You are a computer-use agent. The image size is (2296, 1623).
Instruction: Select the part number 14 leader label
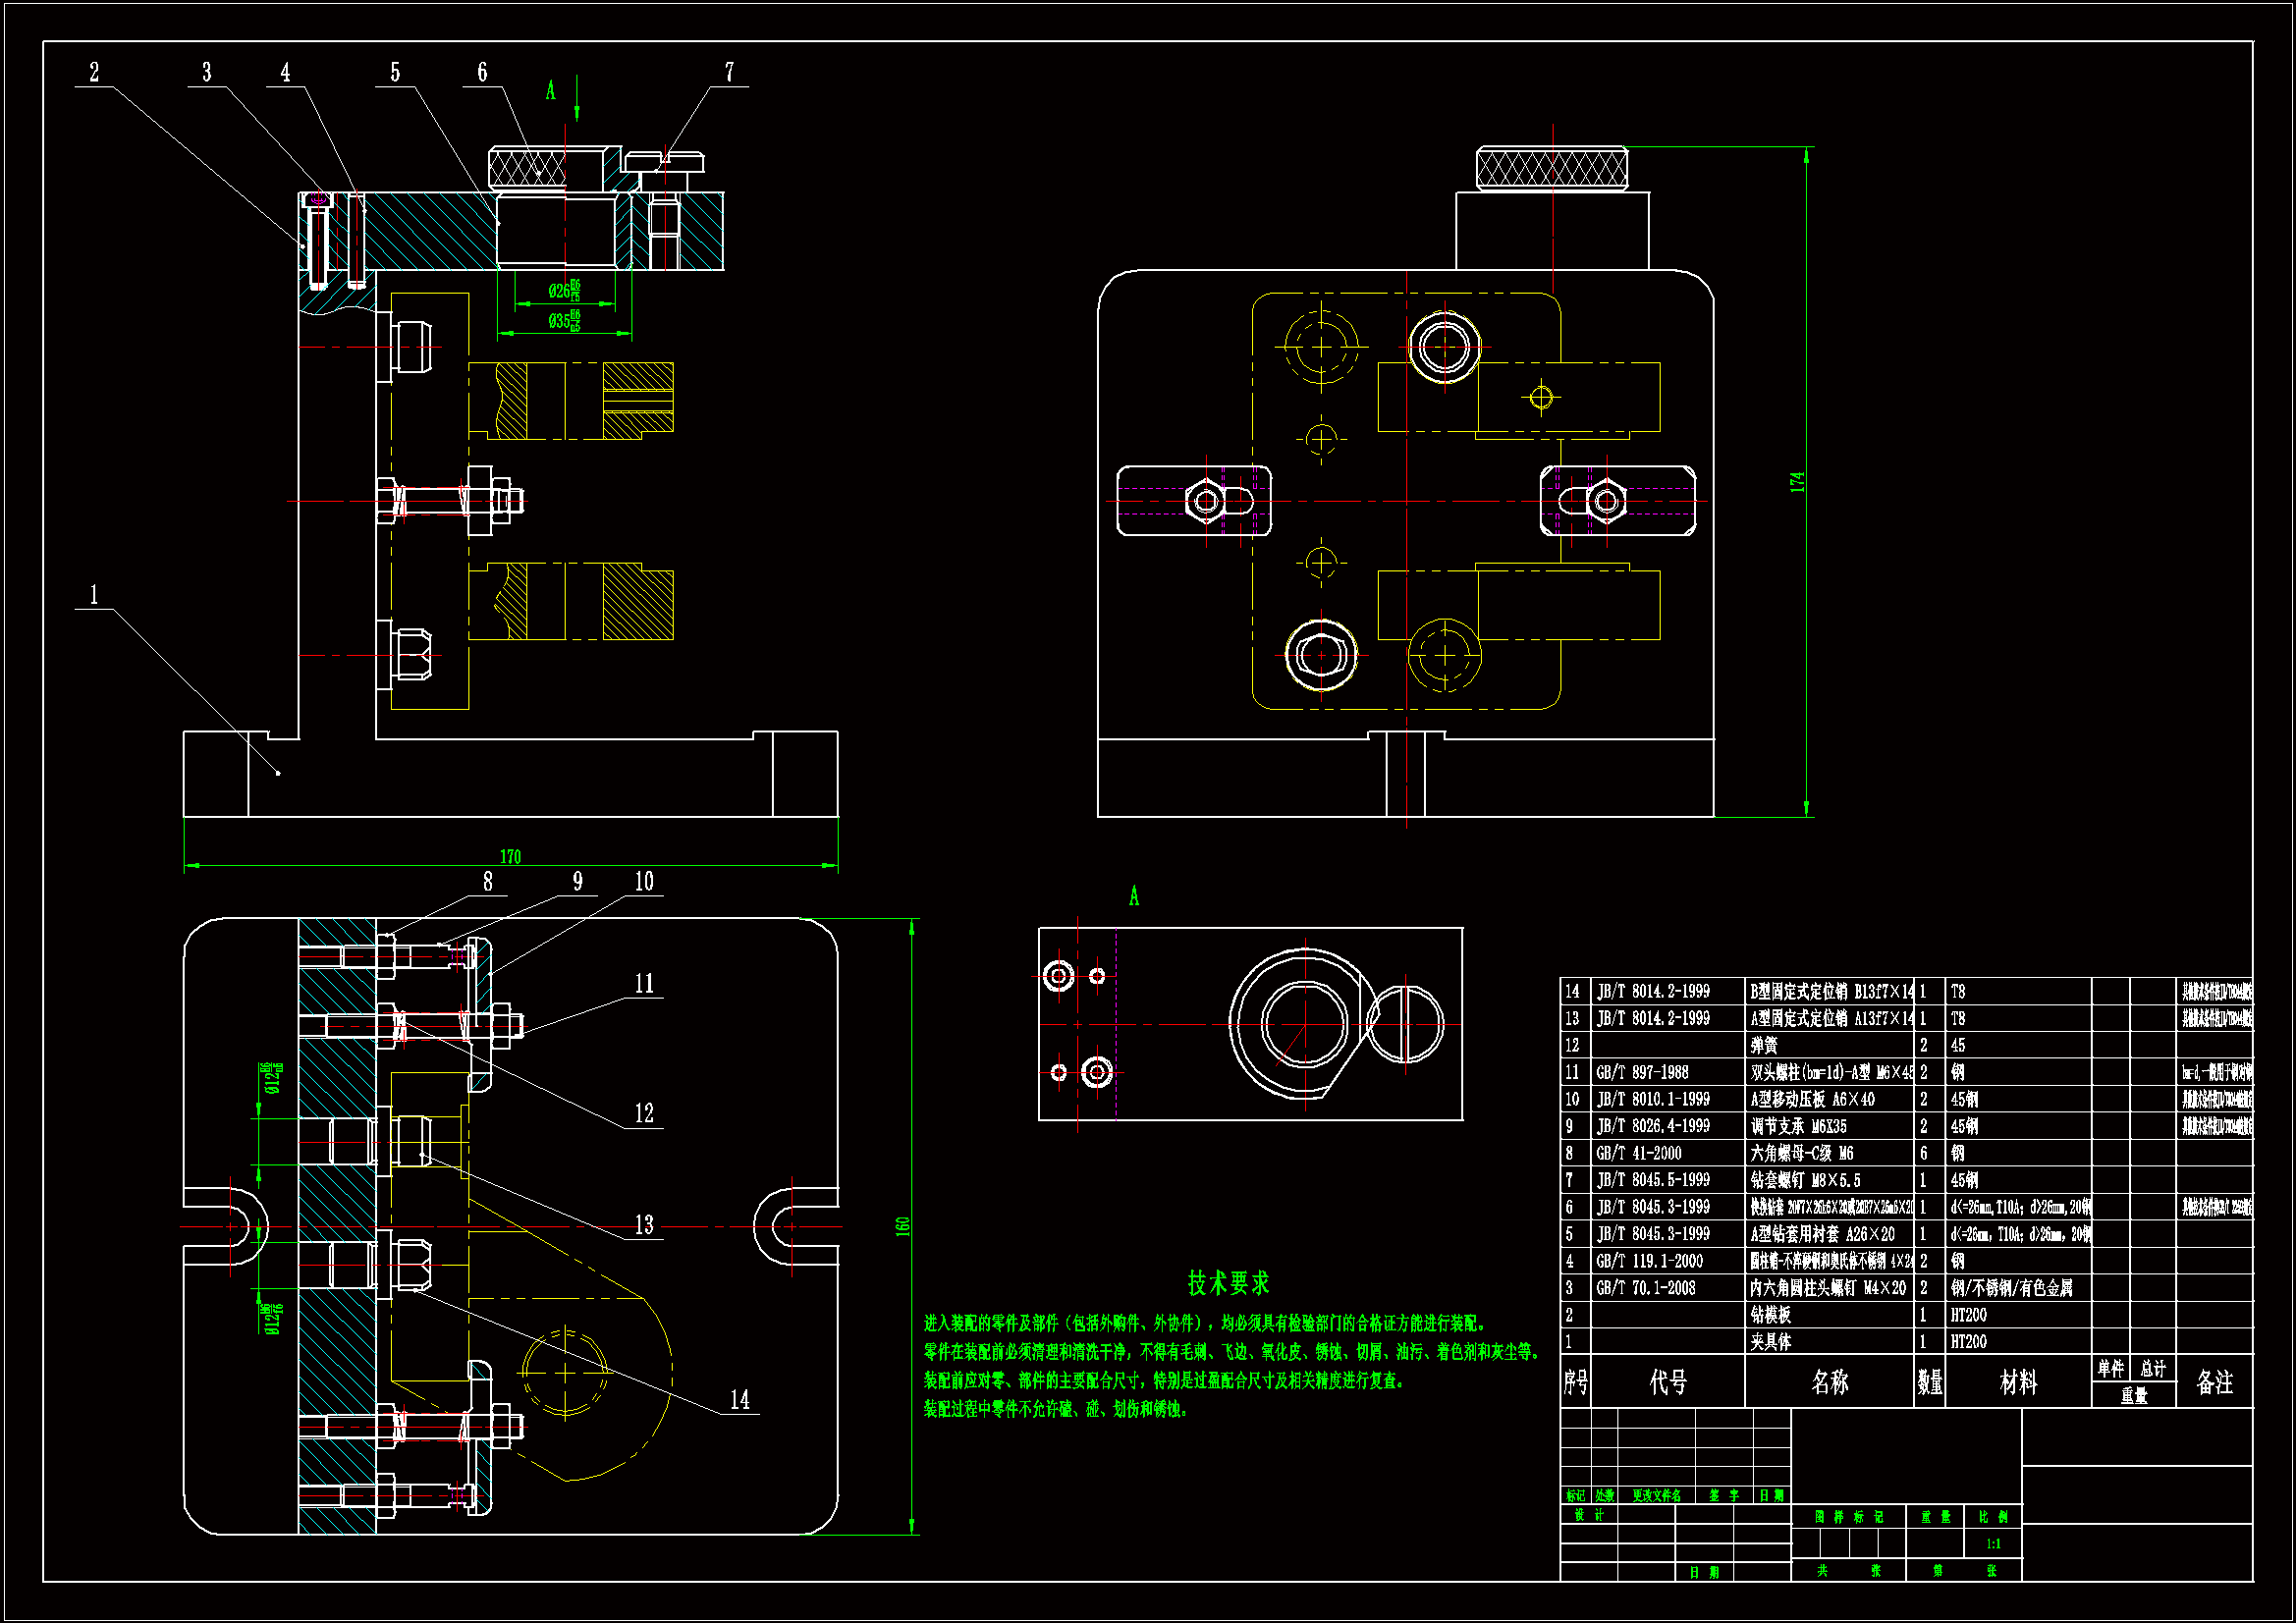click(x=739, y=1399)
